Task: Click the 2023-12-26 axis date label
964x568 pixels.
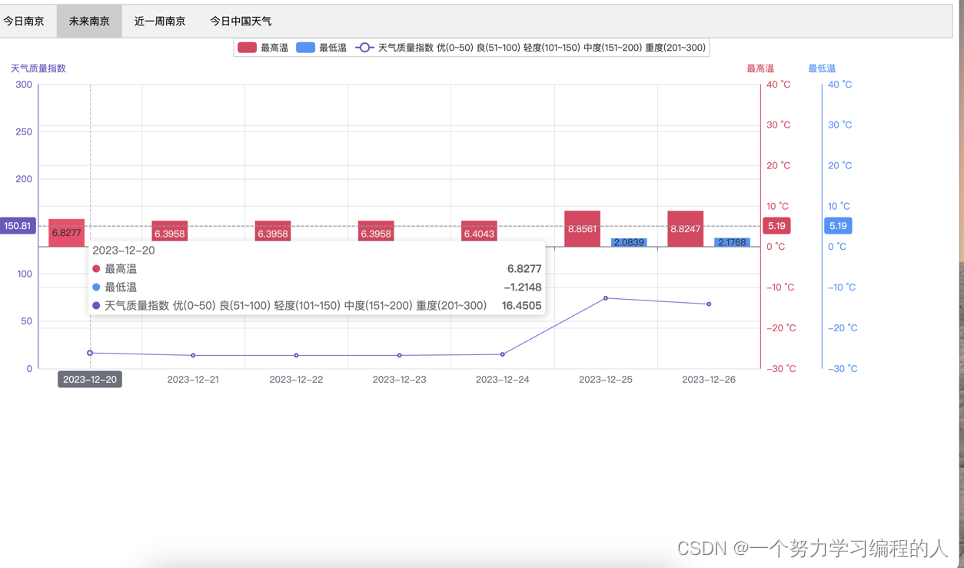Action: pos(709,379)
